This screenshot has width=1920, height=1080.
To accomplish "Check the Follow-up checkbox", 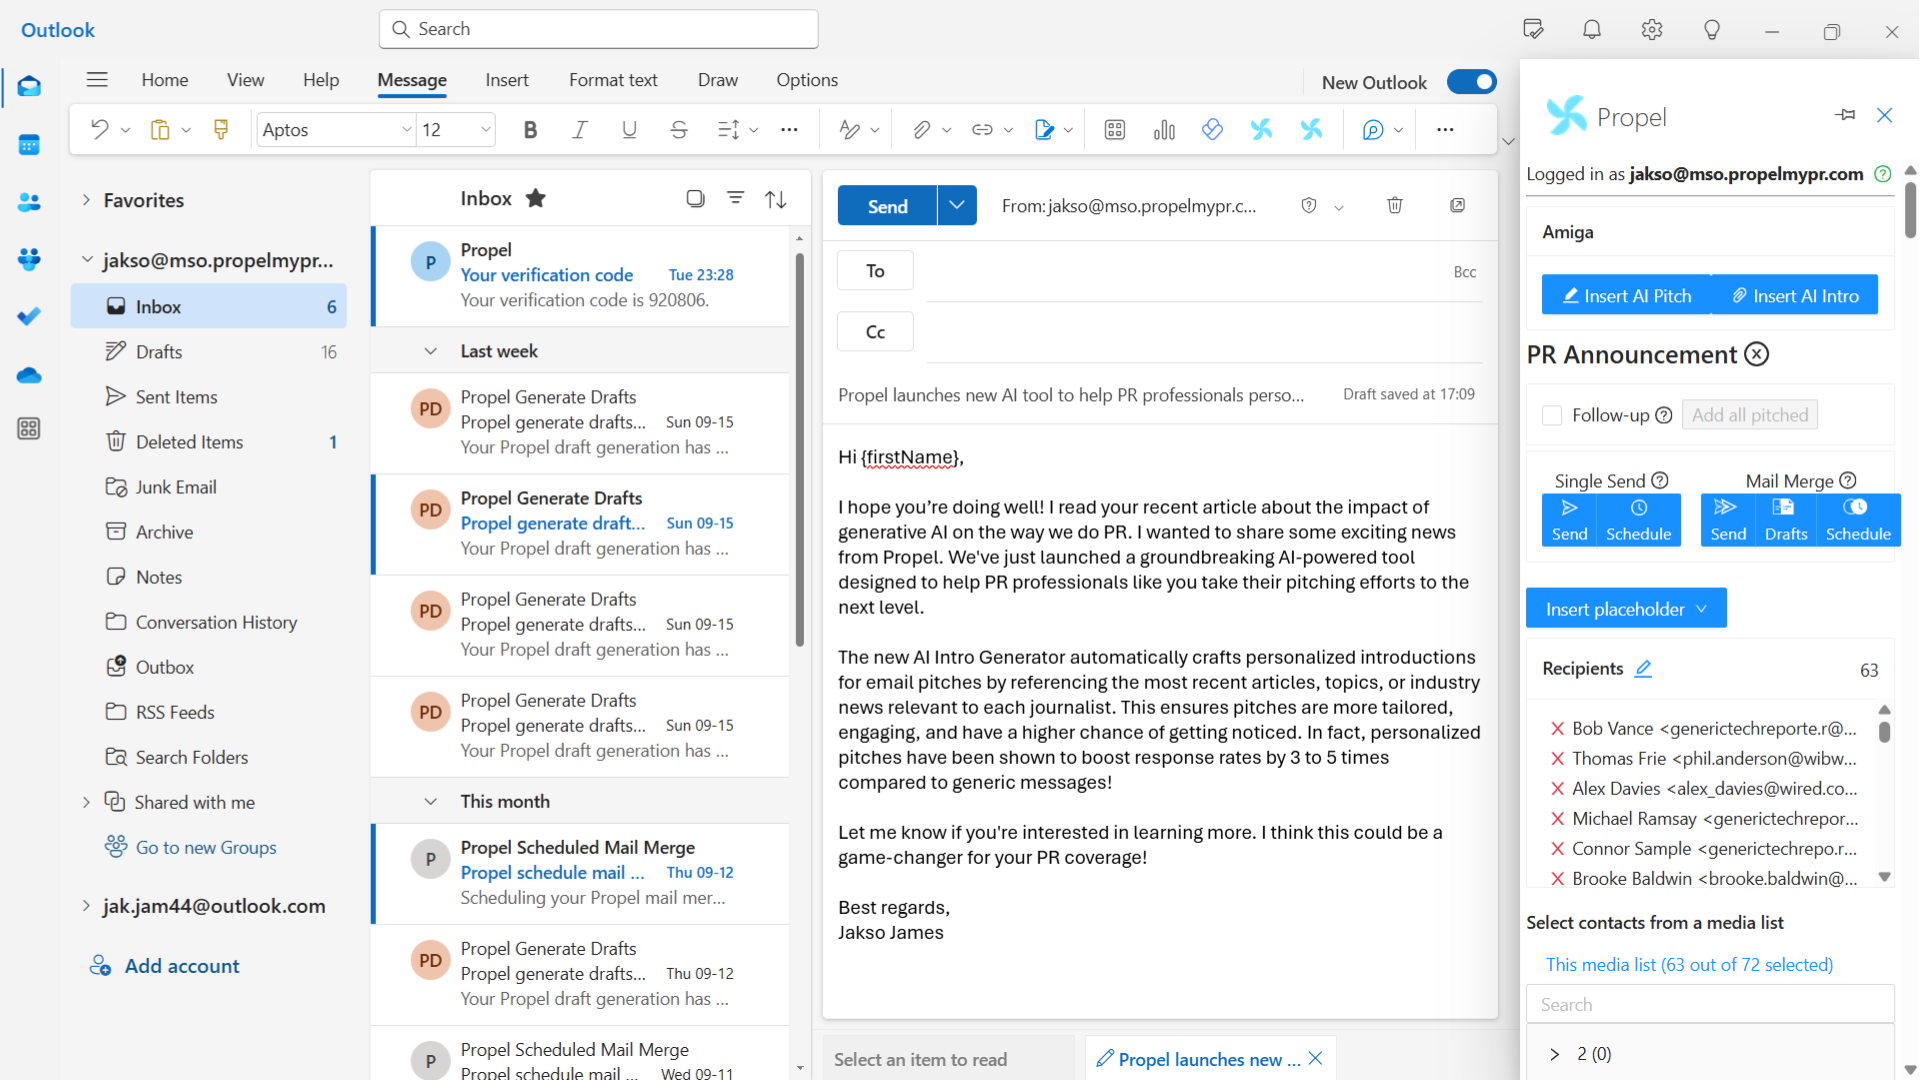I will click(1552, 415).
